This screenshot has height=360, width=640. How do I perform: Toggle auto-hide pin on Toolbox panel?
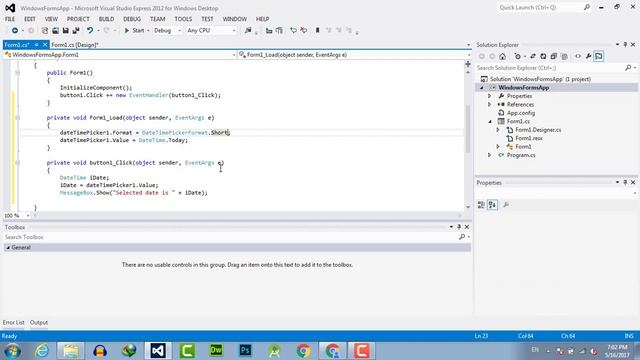(459, 227)
